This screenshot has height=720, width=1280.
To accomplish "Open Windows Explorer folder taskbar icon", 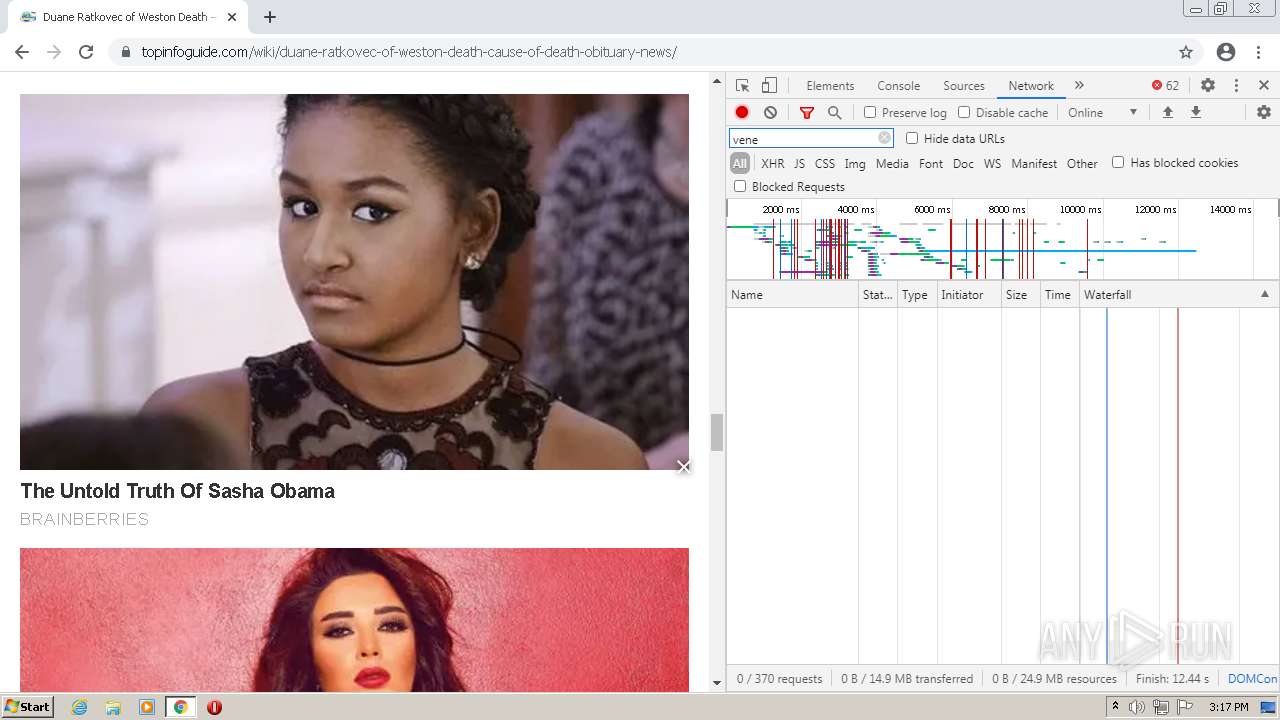I will coord(113,707).
